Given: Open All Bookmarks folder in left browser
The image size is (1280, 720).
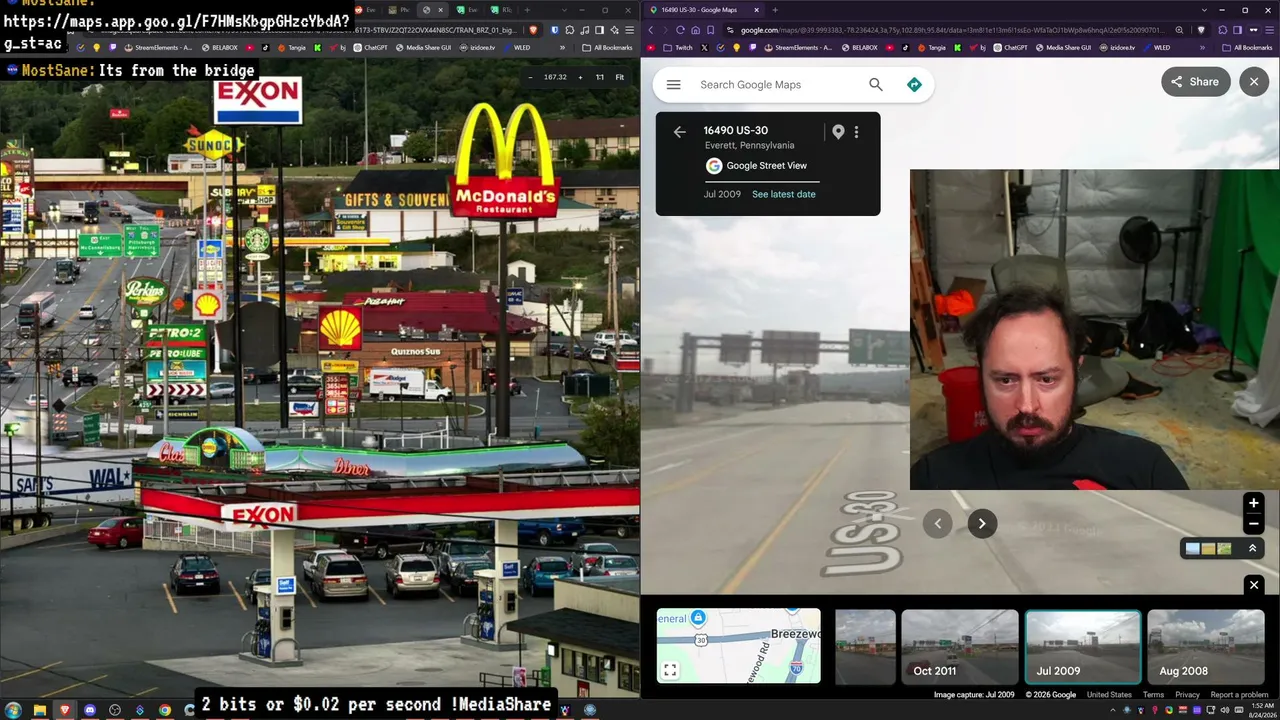Looking at the screenshot, I should point(609,48).
